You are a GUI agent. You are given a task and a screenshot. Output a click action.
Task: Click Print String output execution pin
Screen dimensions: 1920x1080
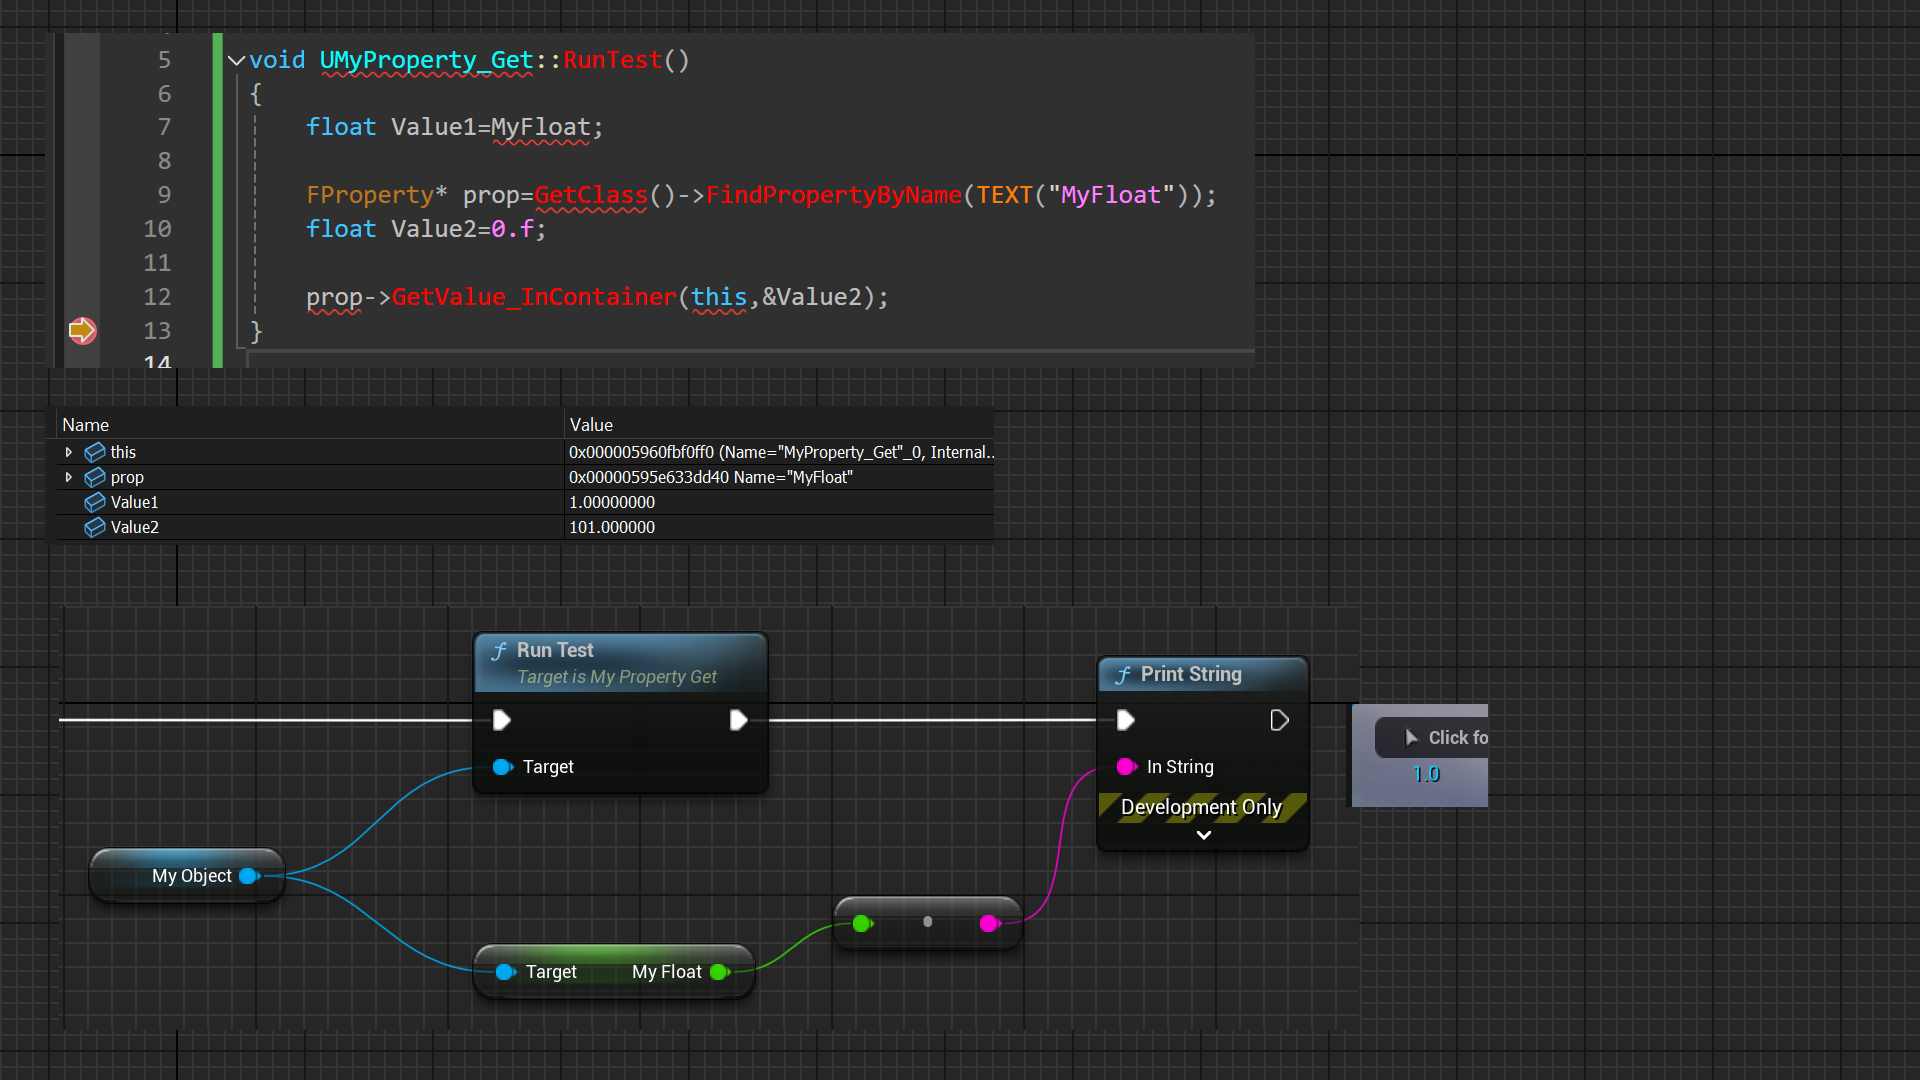tap(1279, 720)
